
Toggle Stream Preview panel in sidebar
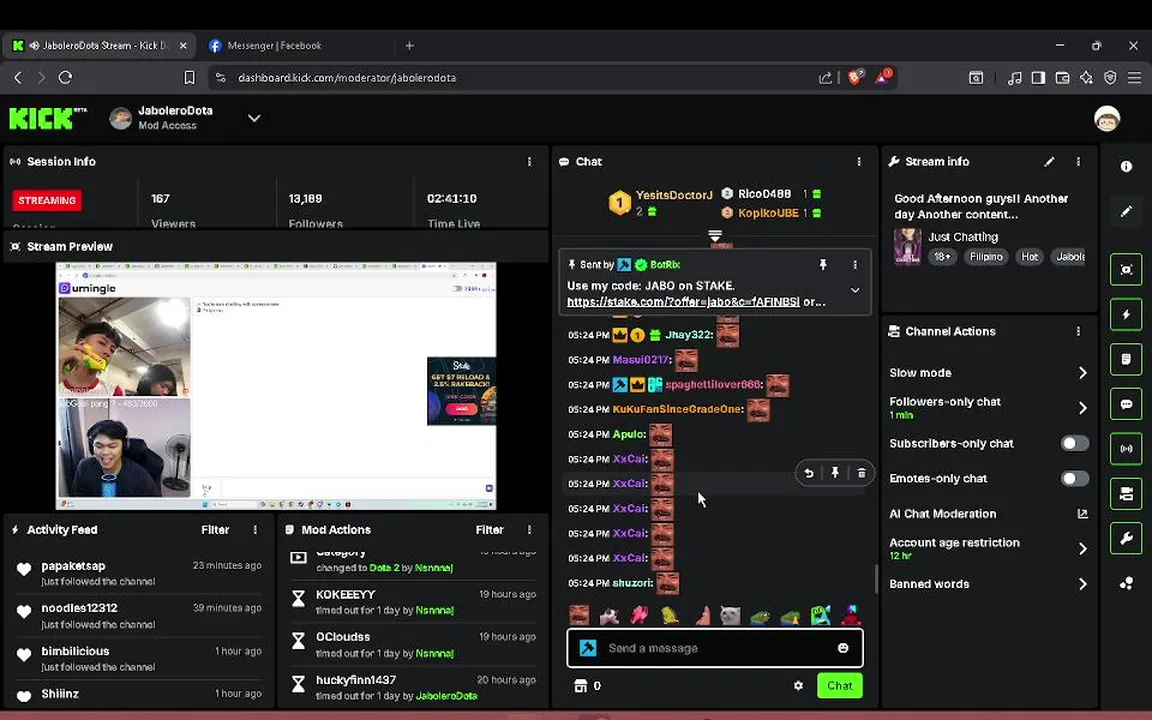pos(1126,270)
